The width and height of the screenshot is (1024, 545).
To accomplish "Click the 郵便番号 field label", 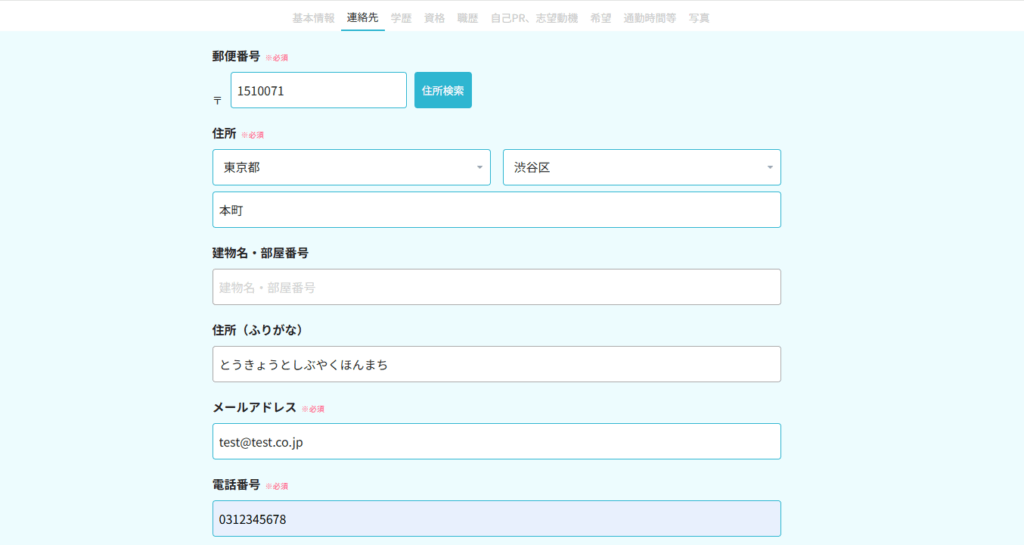I will click(236, 56).
